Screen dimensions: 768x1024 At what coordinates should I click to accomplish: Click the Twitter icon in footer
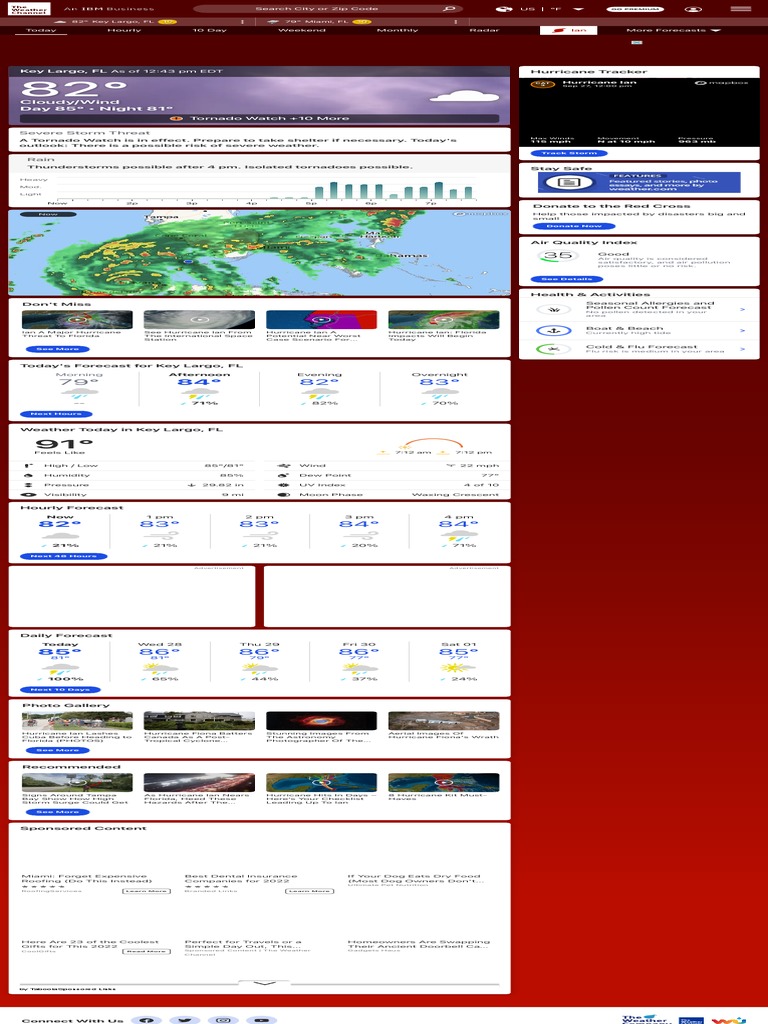(x=185, y=1019)
